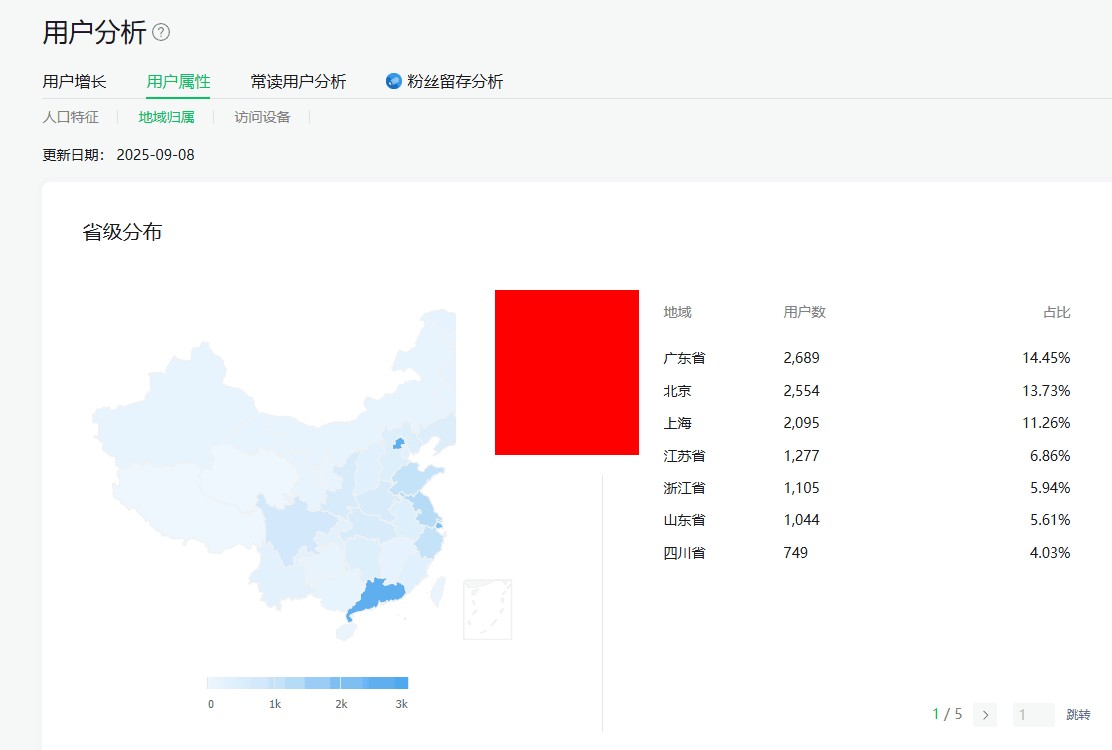The height and width of the screenshot is (750, 1112).
Task: Click the 占比 column header
Action: click(x=1056, y=312)
